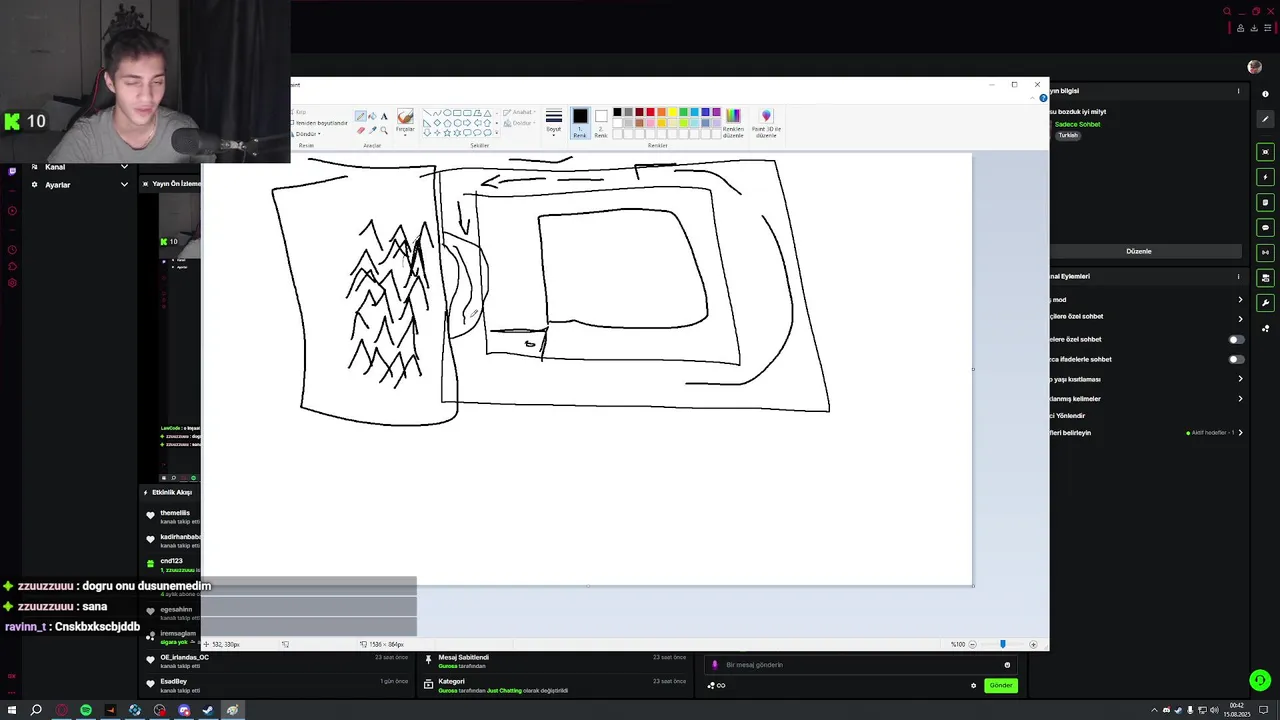1280x720 pixels.
Task: Click the green headset support icon
Action: (x=1260, y=680)
